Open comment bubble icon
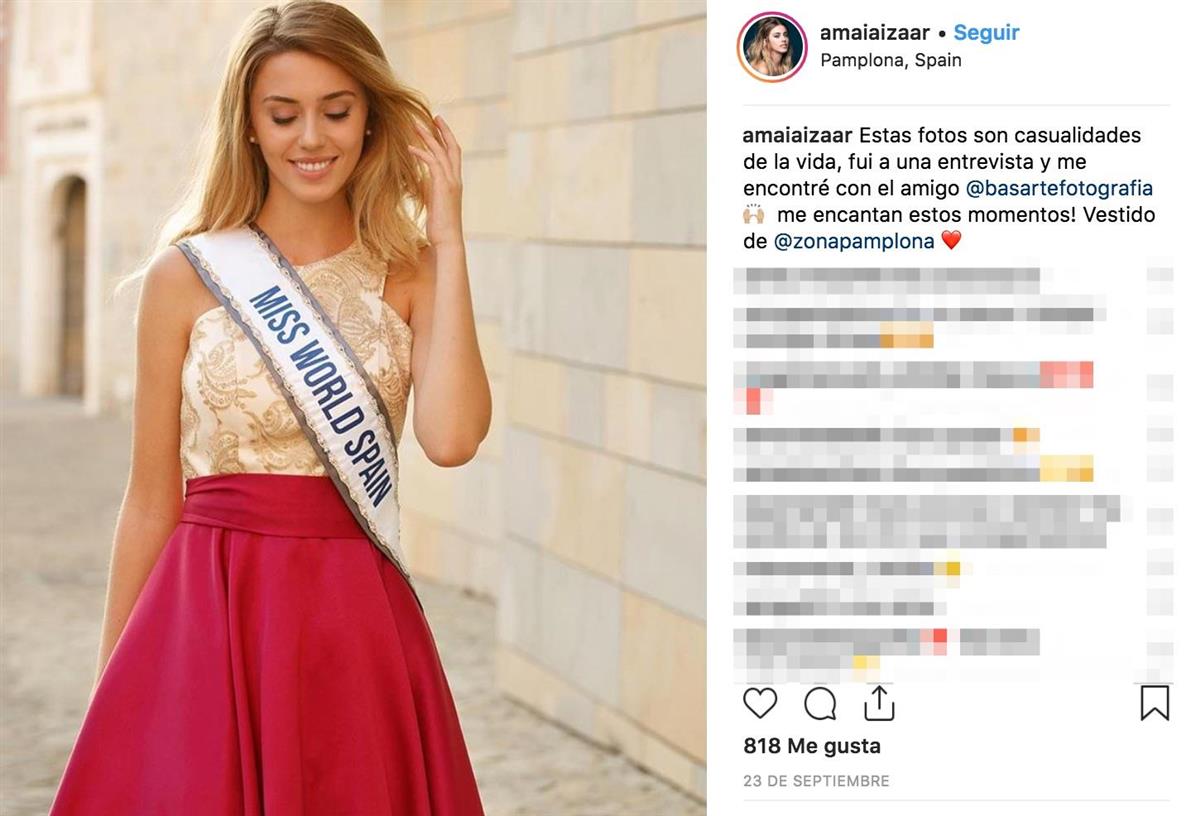 tap(820, 704)
